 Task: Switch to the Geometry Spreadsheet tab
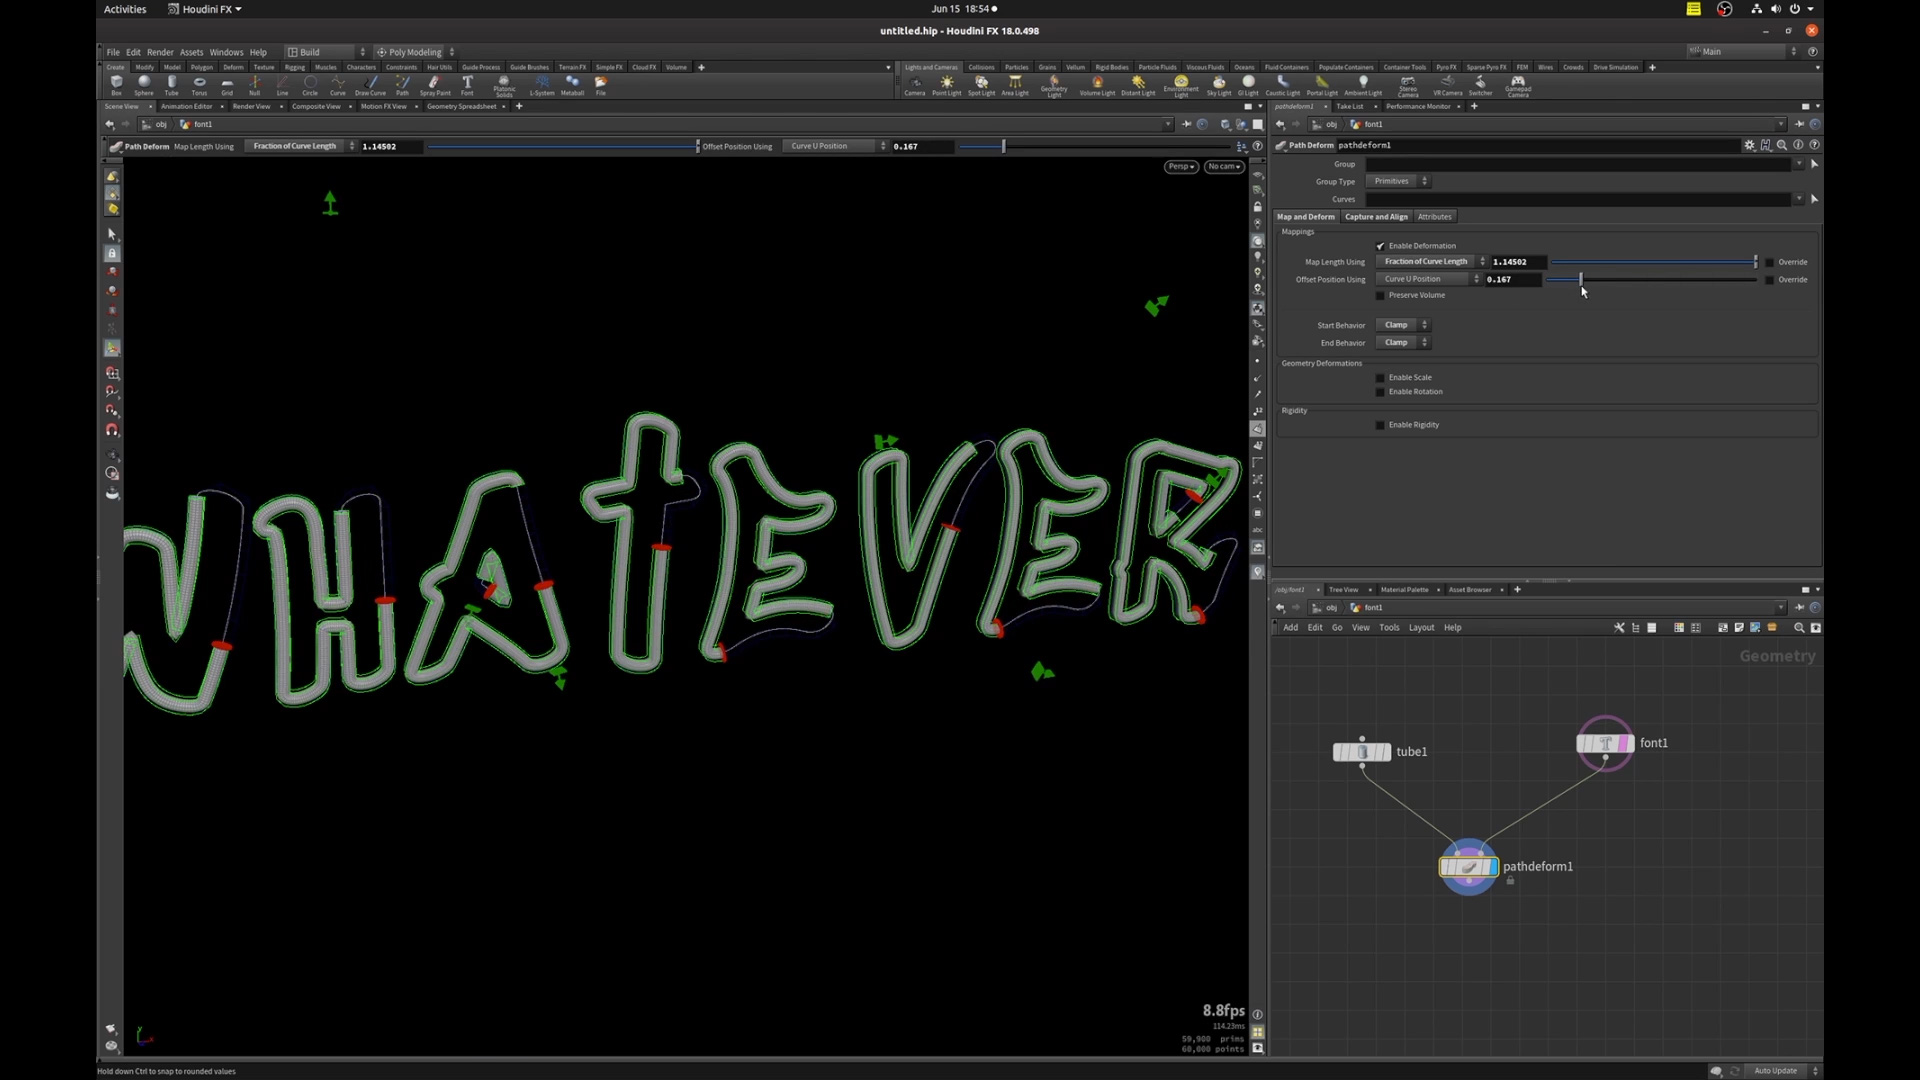pos(461,106)
